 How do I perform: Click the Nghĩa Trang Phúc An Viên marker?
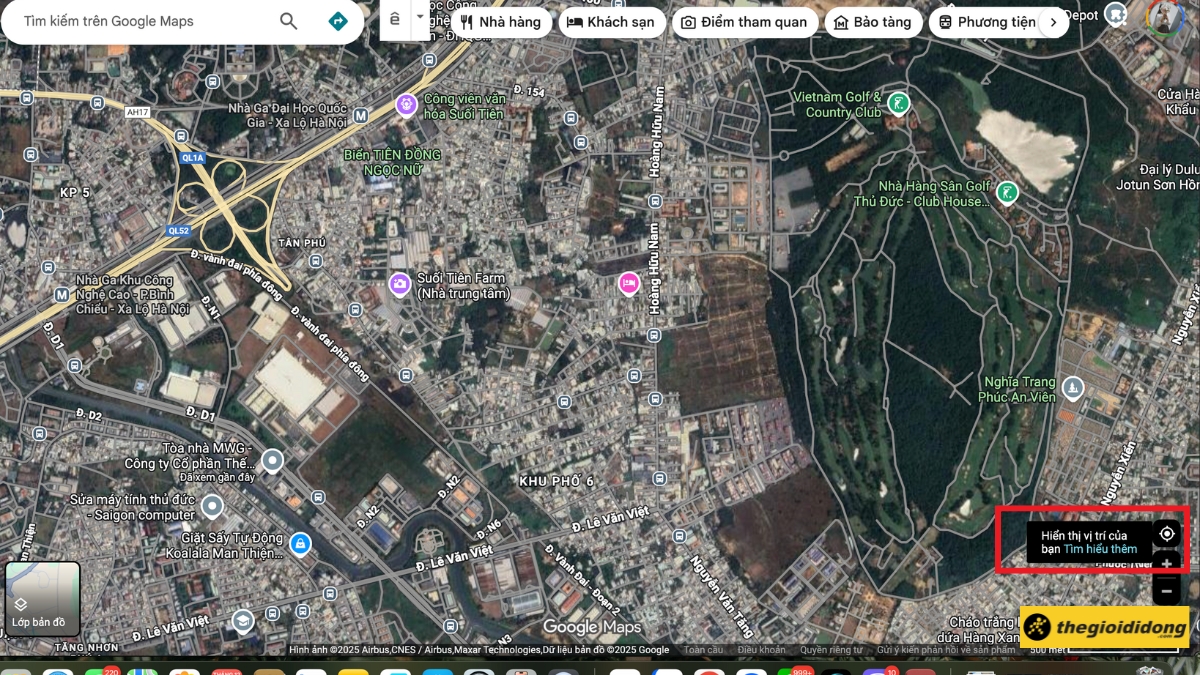pyautogui.click(x=1073, y=387)
